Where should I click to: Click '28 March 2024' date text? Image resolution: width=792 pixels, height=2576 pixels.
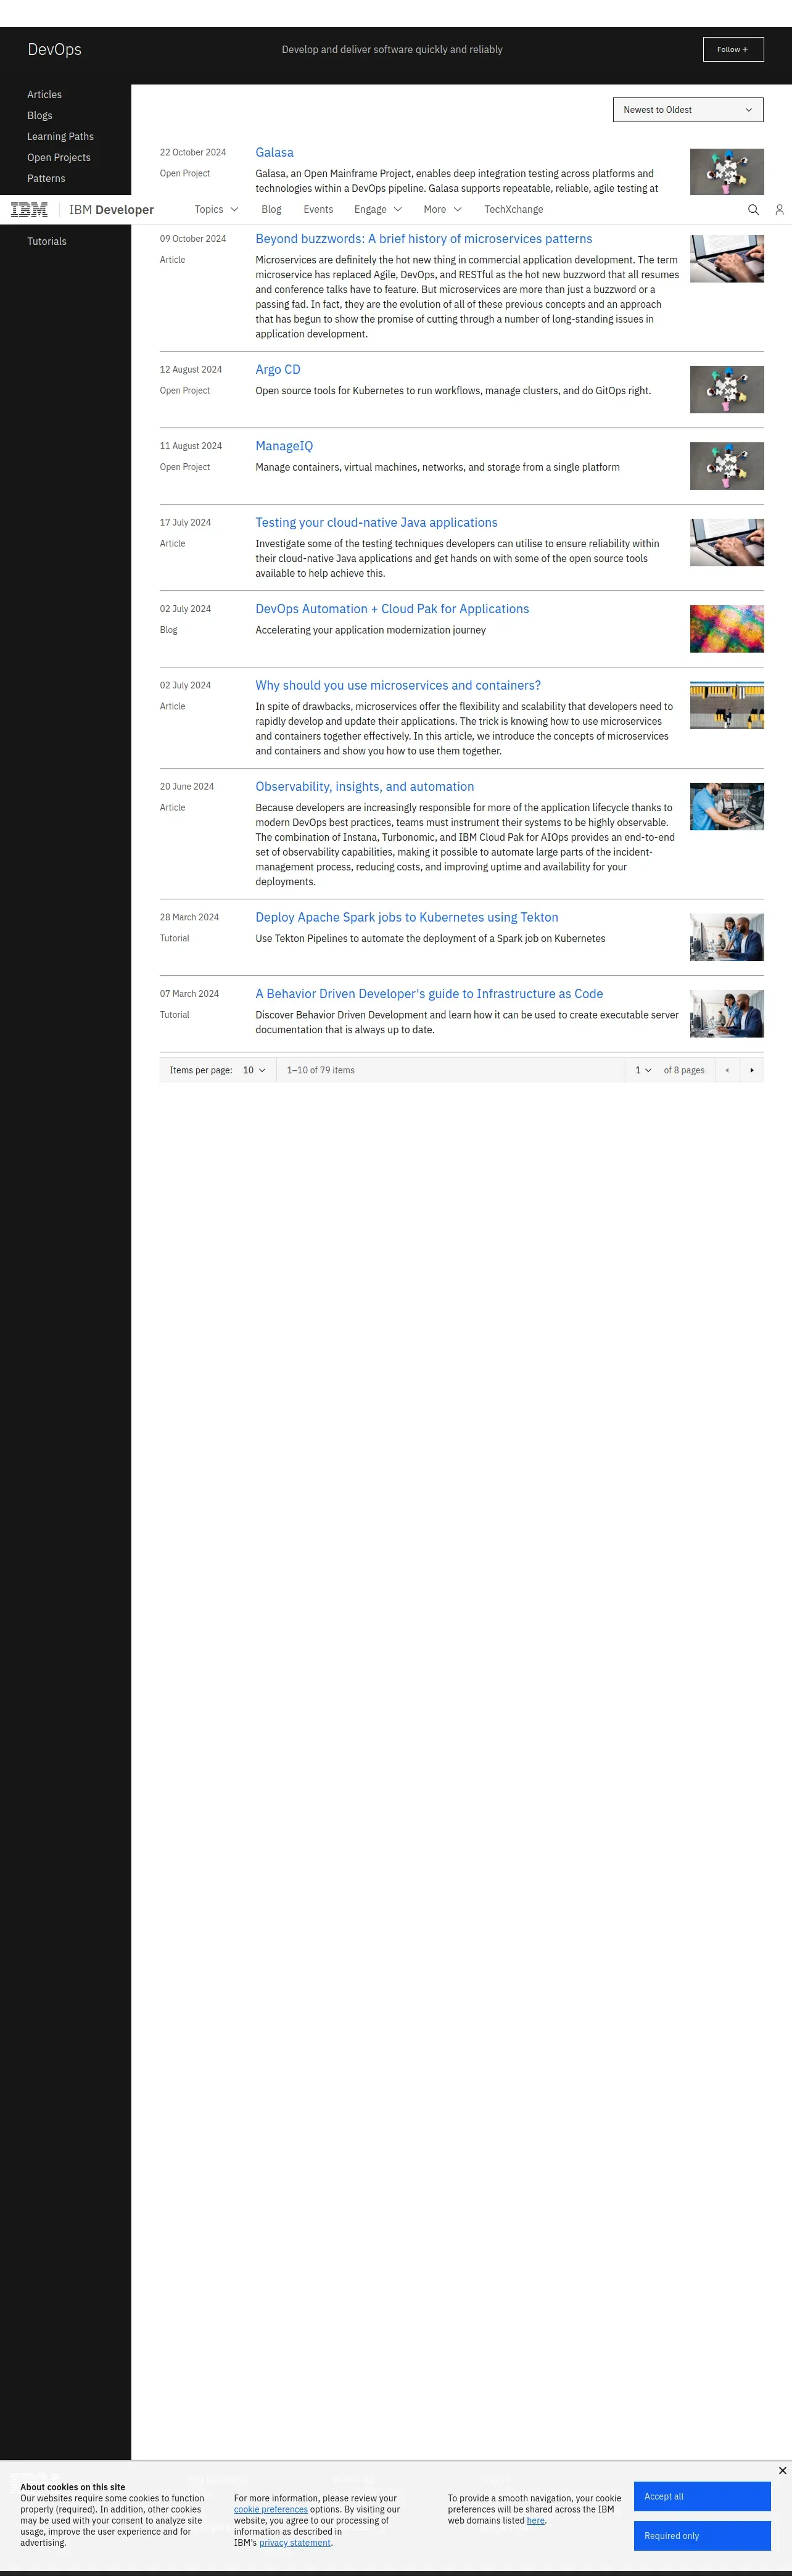[x=189, y=918]
